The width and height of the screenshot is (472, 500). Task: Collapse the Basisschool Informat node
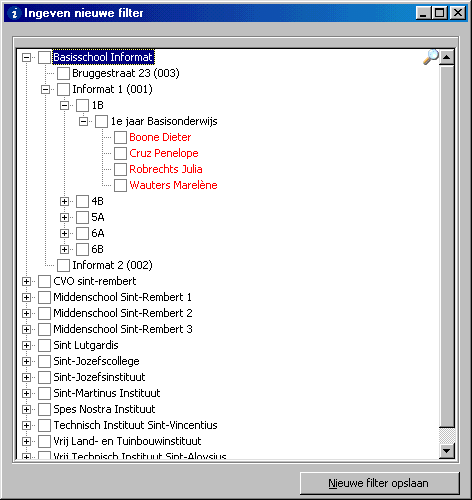coord(26,57)
